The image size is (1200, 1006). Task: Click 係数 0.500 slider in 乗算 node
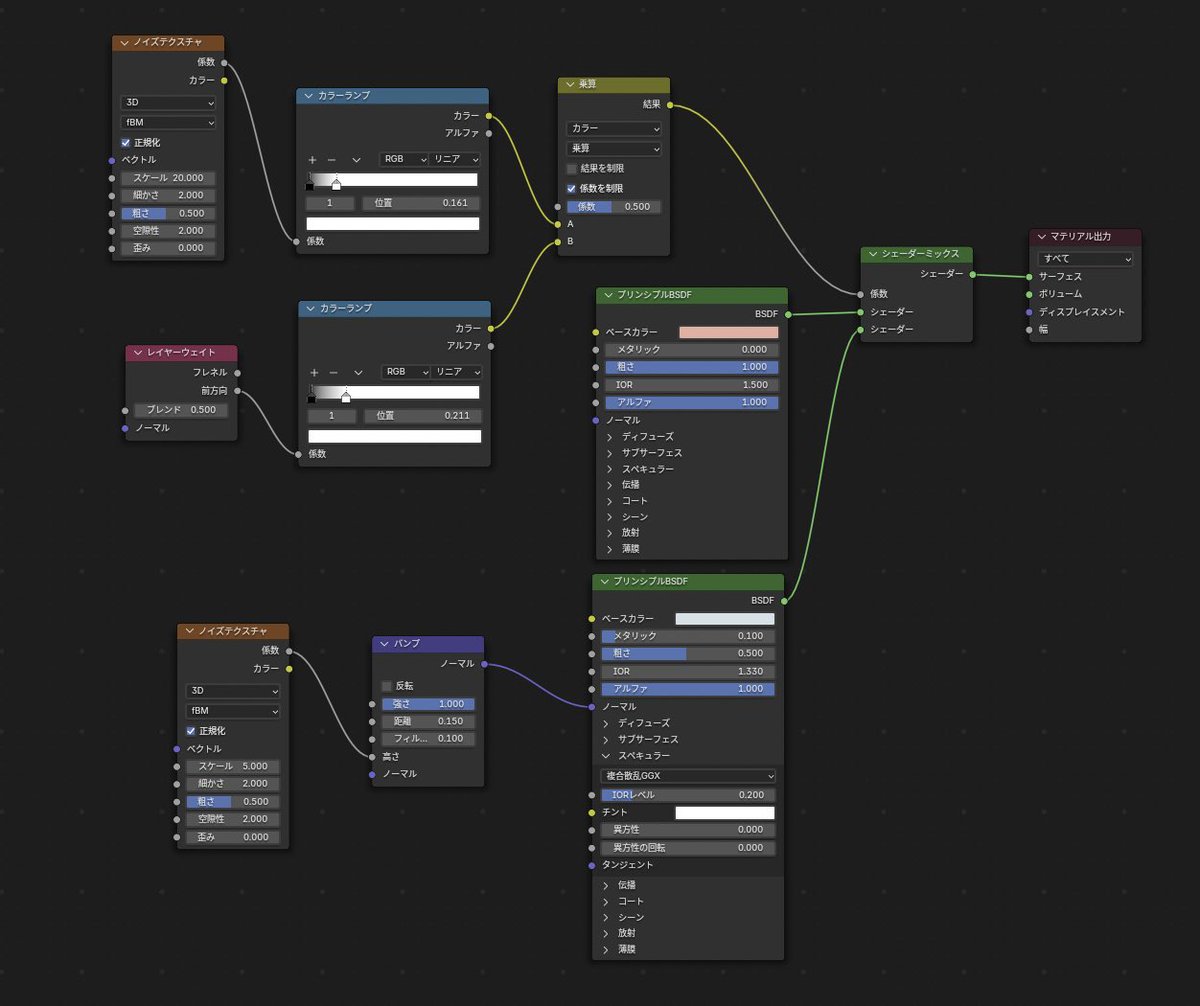click(x=614, y=207)
